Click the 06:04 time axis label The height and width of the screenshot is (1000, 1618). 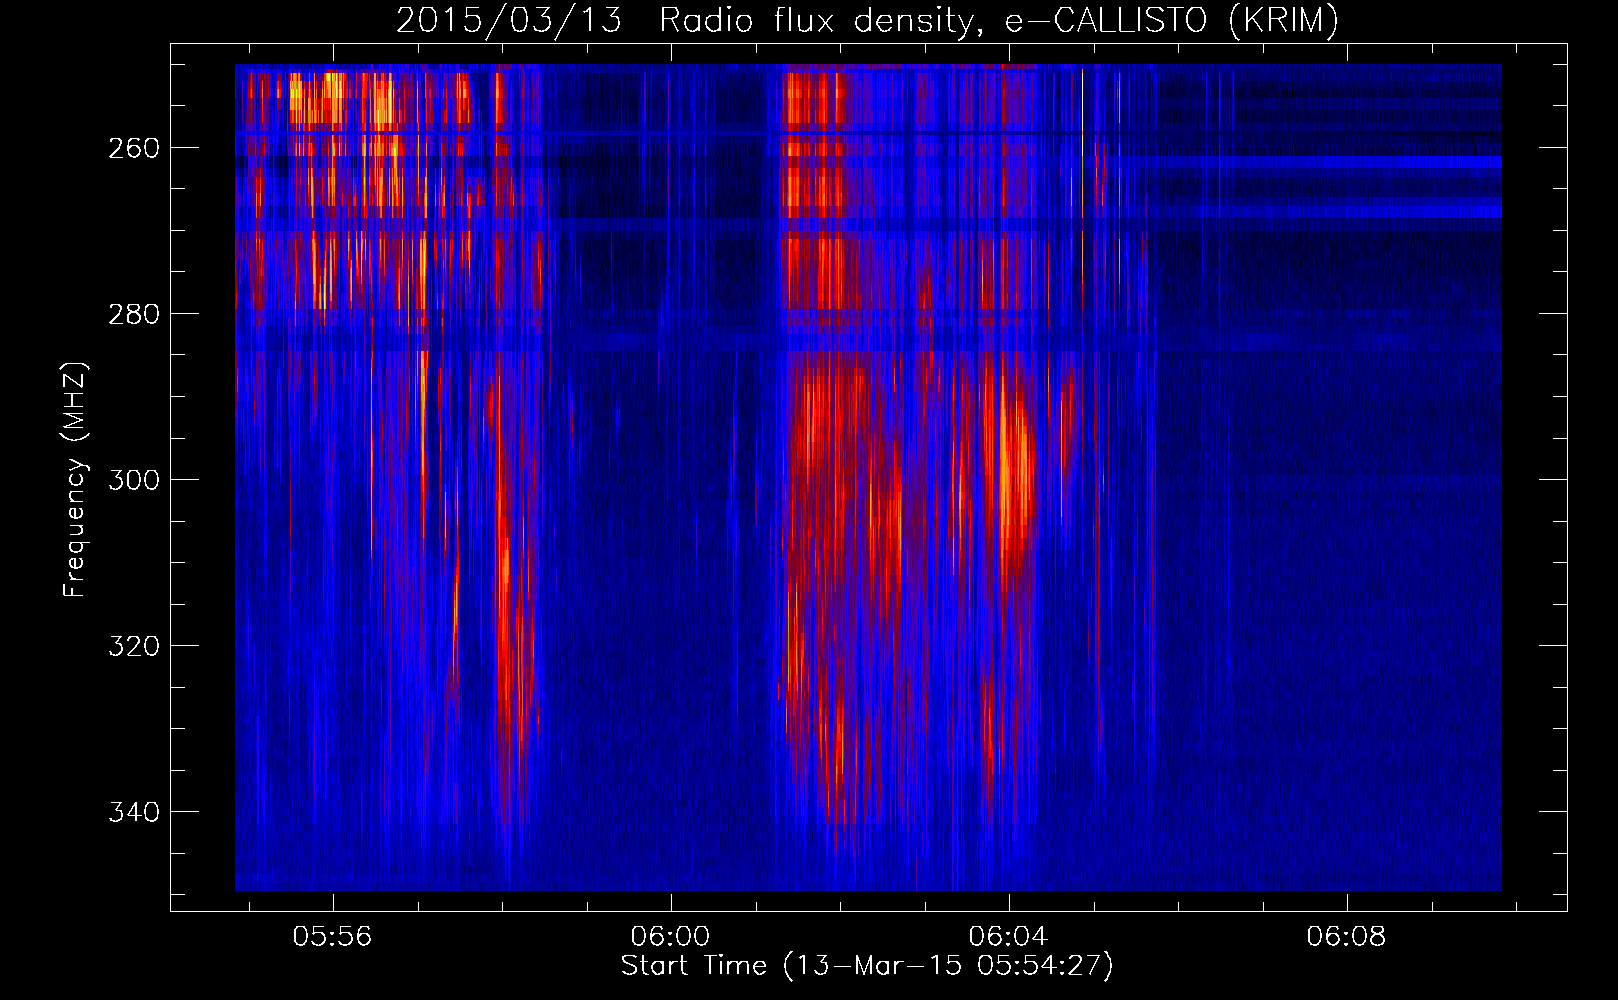coord(1008,936)
